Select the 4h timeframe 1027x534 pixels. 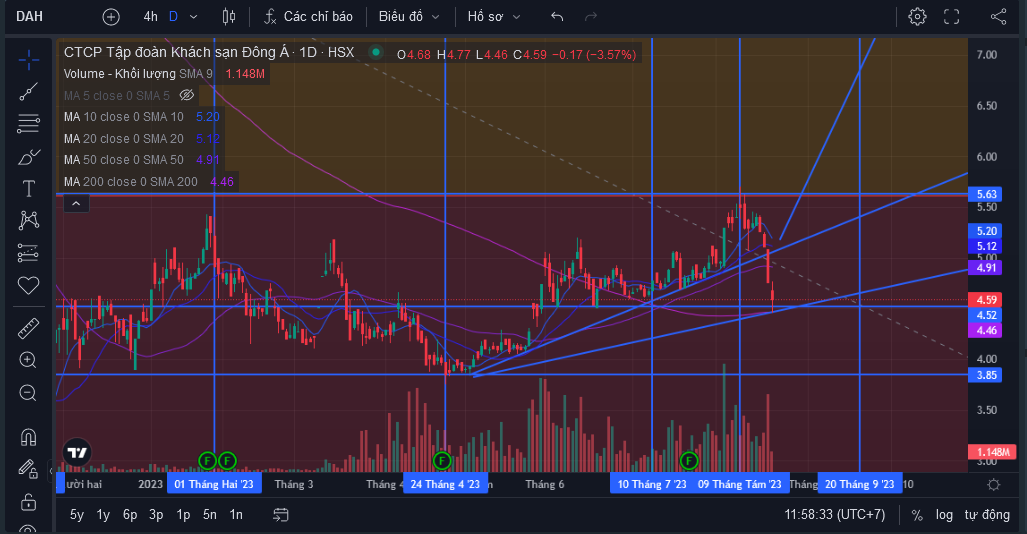click(151, 16)
